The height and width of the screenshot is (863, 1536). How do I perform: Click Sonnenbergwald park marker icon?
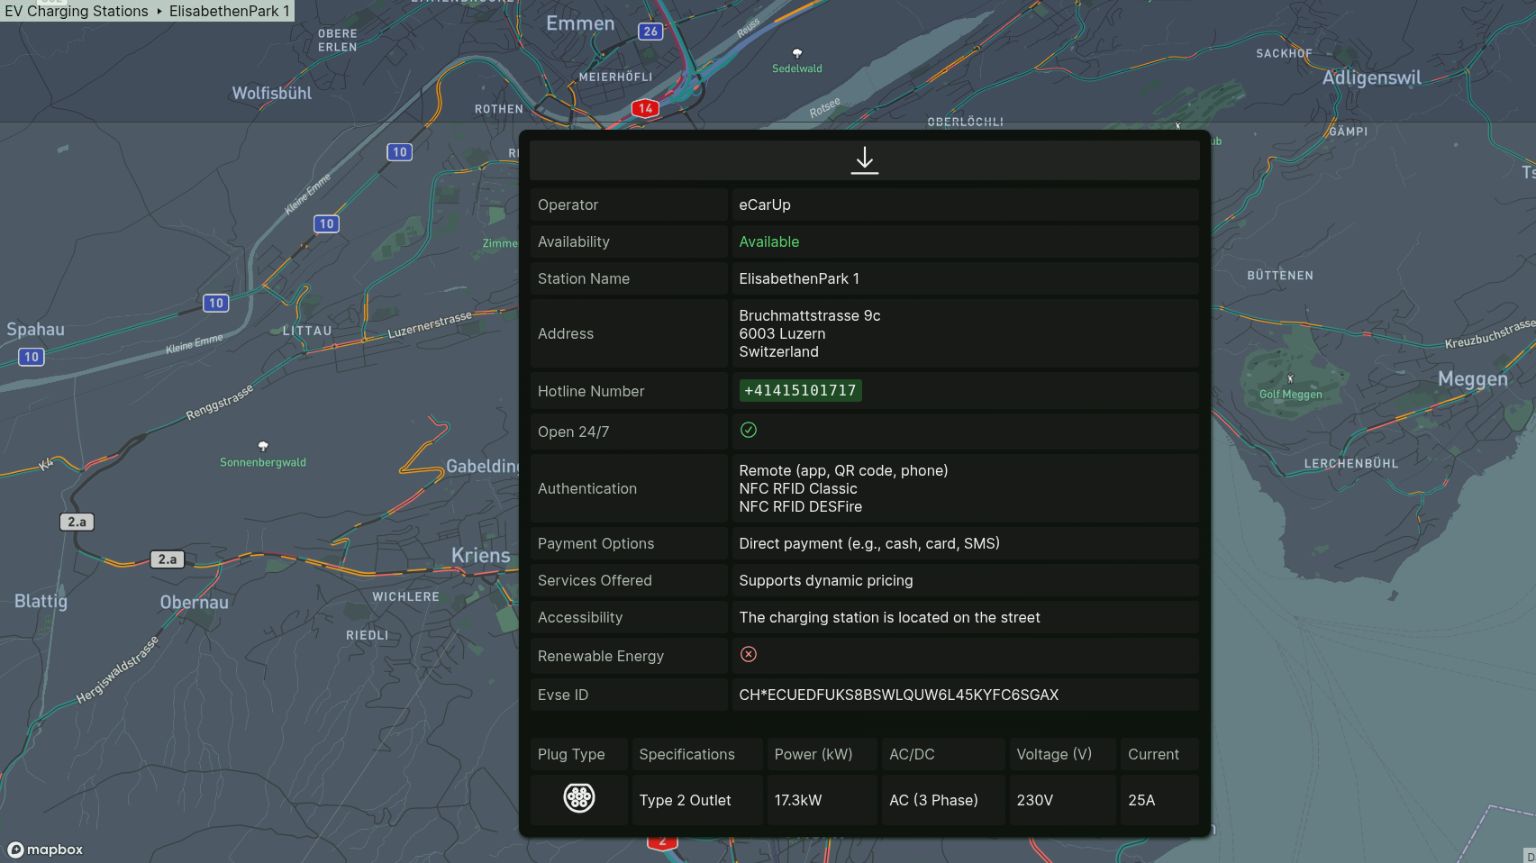pos(263,446)
